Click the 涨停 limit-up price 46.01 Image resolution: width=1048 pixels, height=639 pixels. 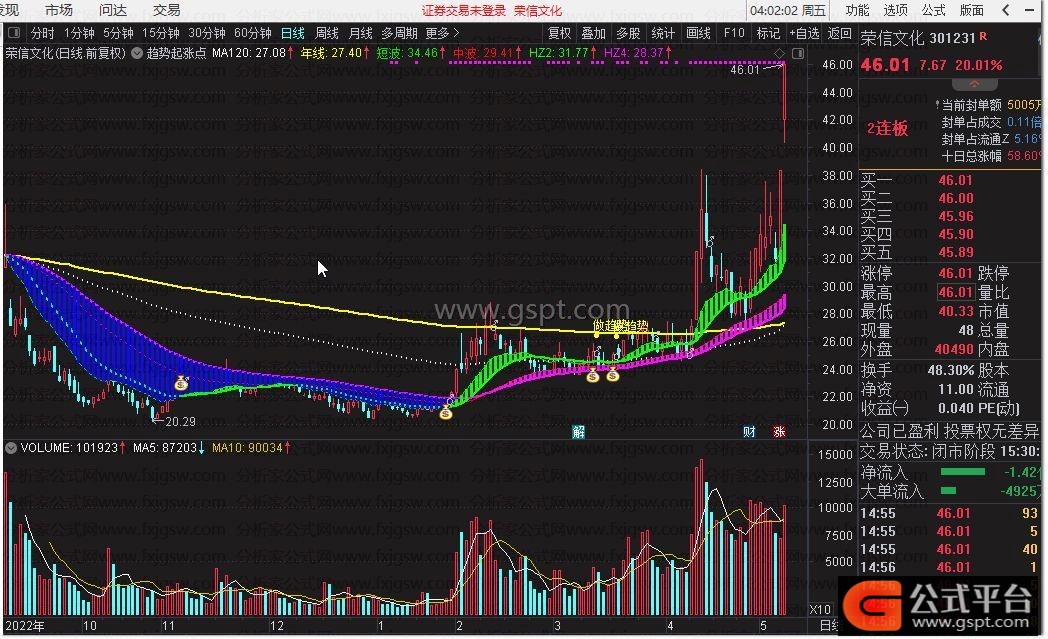point(955,273)
